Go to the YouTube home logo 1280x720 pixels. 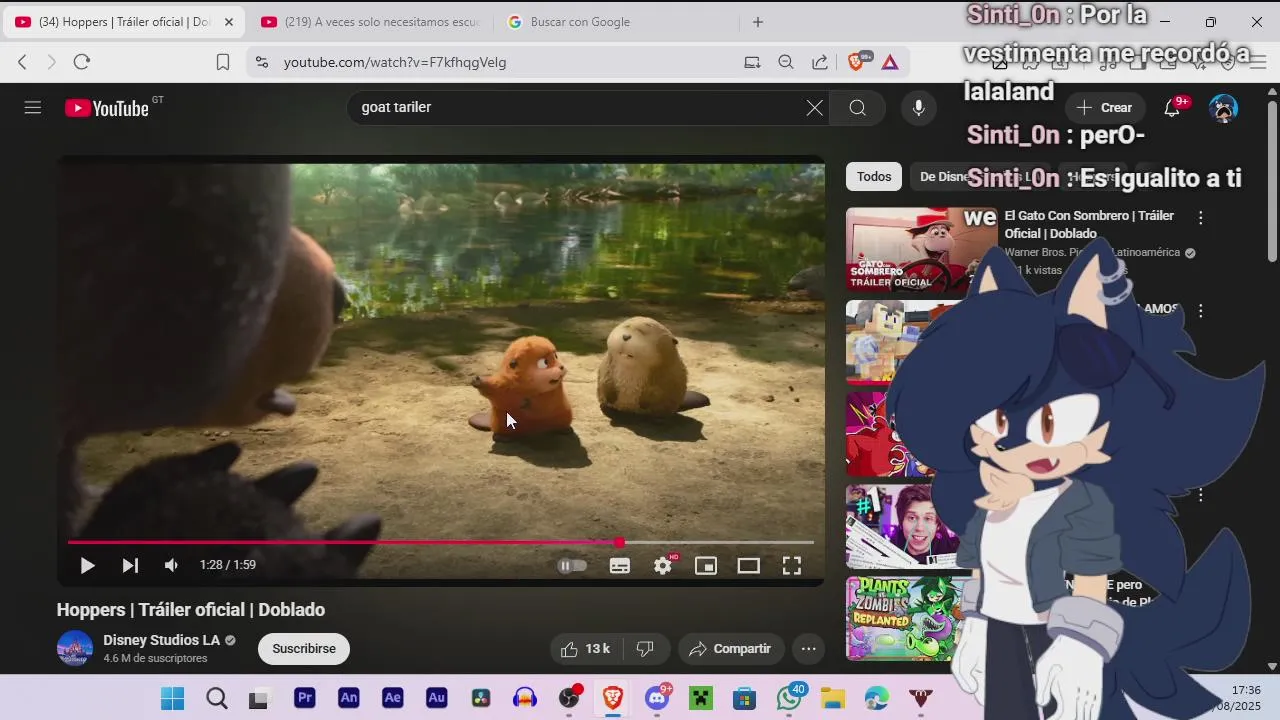107,108
